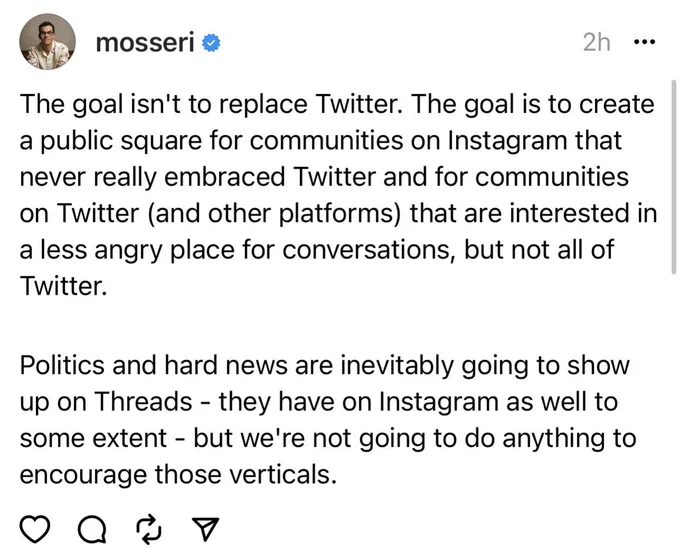Click the lone "Twitter." ending the first paragraph
The width and height of the screenshot is (680, 560).
tap(63, 286)
